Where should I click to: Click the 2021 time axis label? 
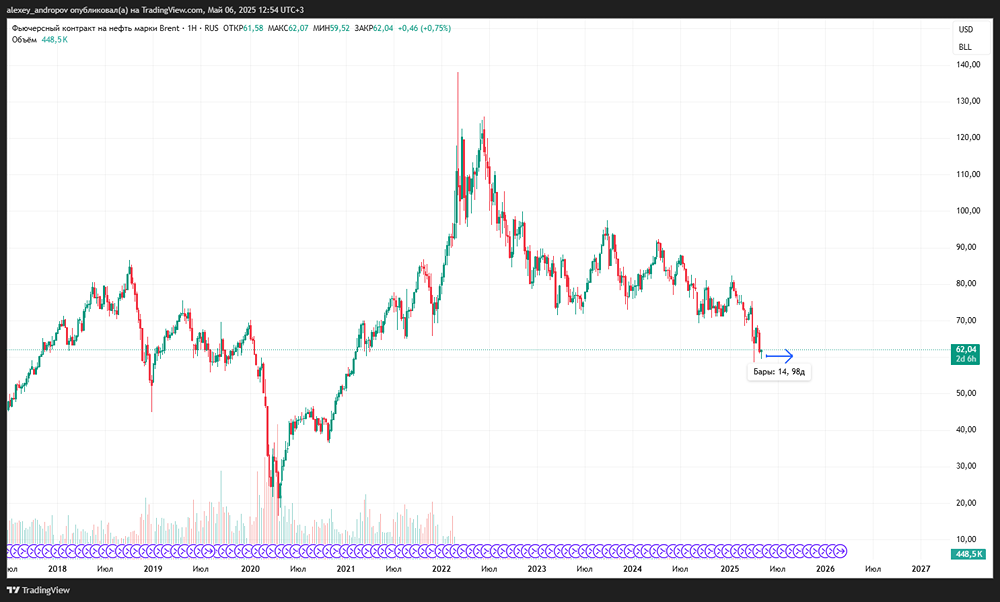tap(346, 569)
